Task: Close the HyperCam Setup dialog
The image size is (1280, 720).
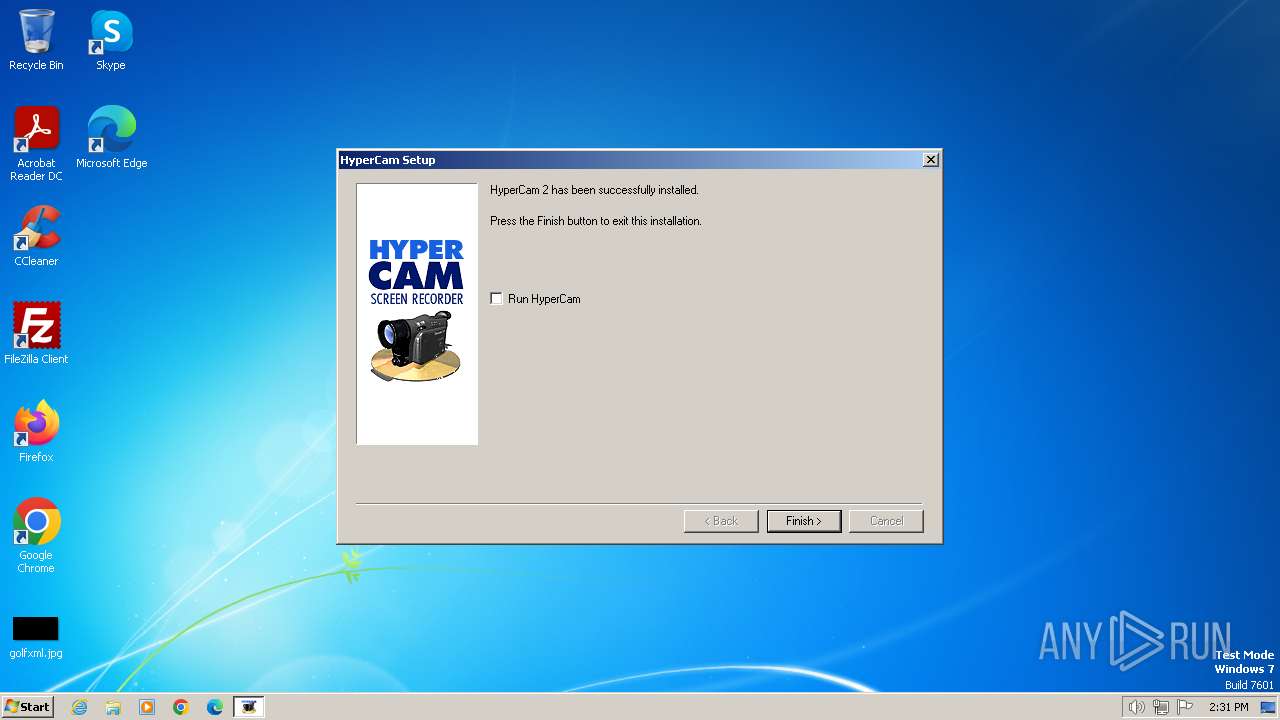Action: (930, 160)
